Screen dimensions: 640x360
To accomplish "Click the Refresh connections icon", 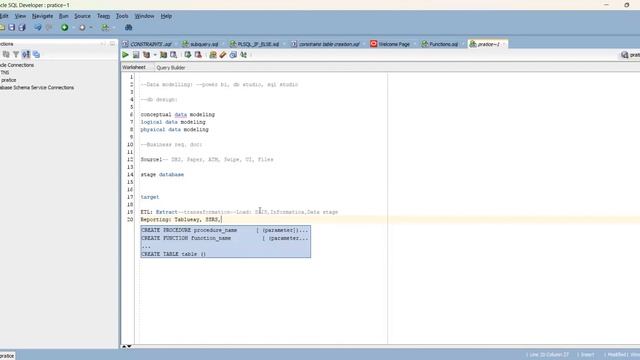I will coord(6,54).
